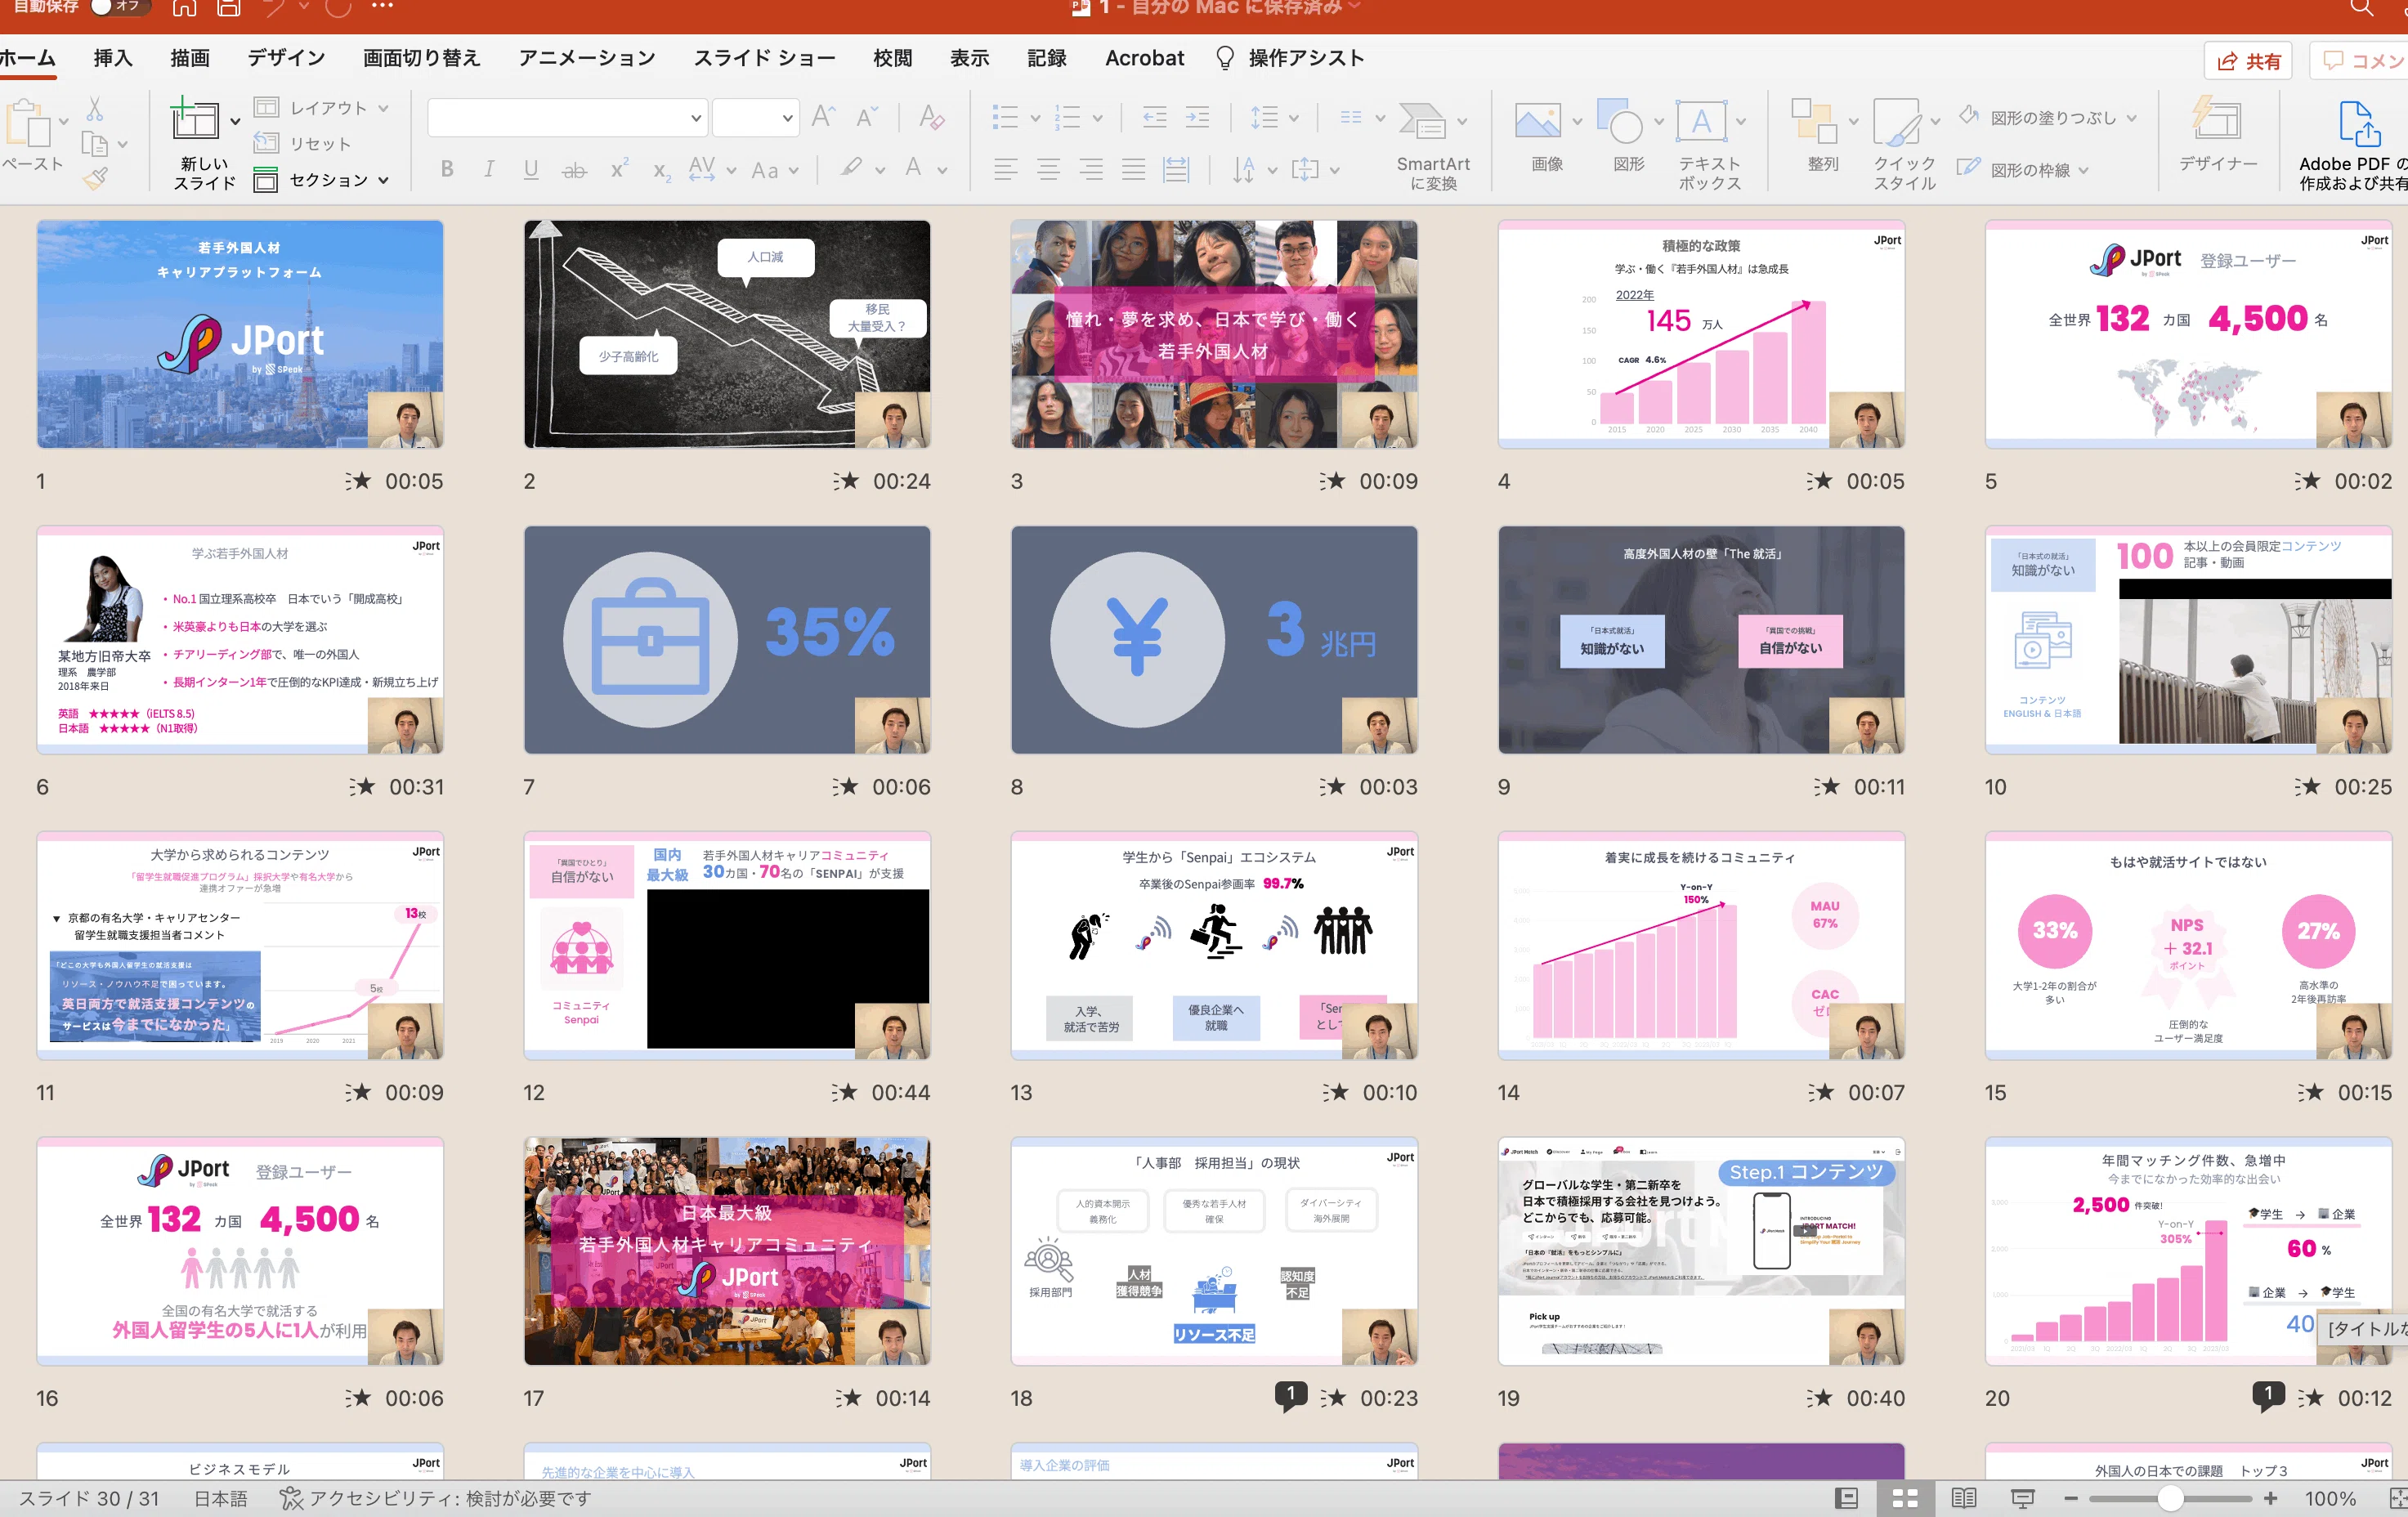Image resolution: width=2408 pixels, height=1517 pixels.
Task: Click the home icon in the title bar
Action: click(184, 9)
